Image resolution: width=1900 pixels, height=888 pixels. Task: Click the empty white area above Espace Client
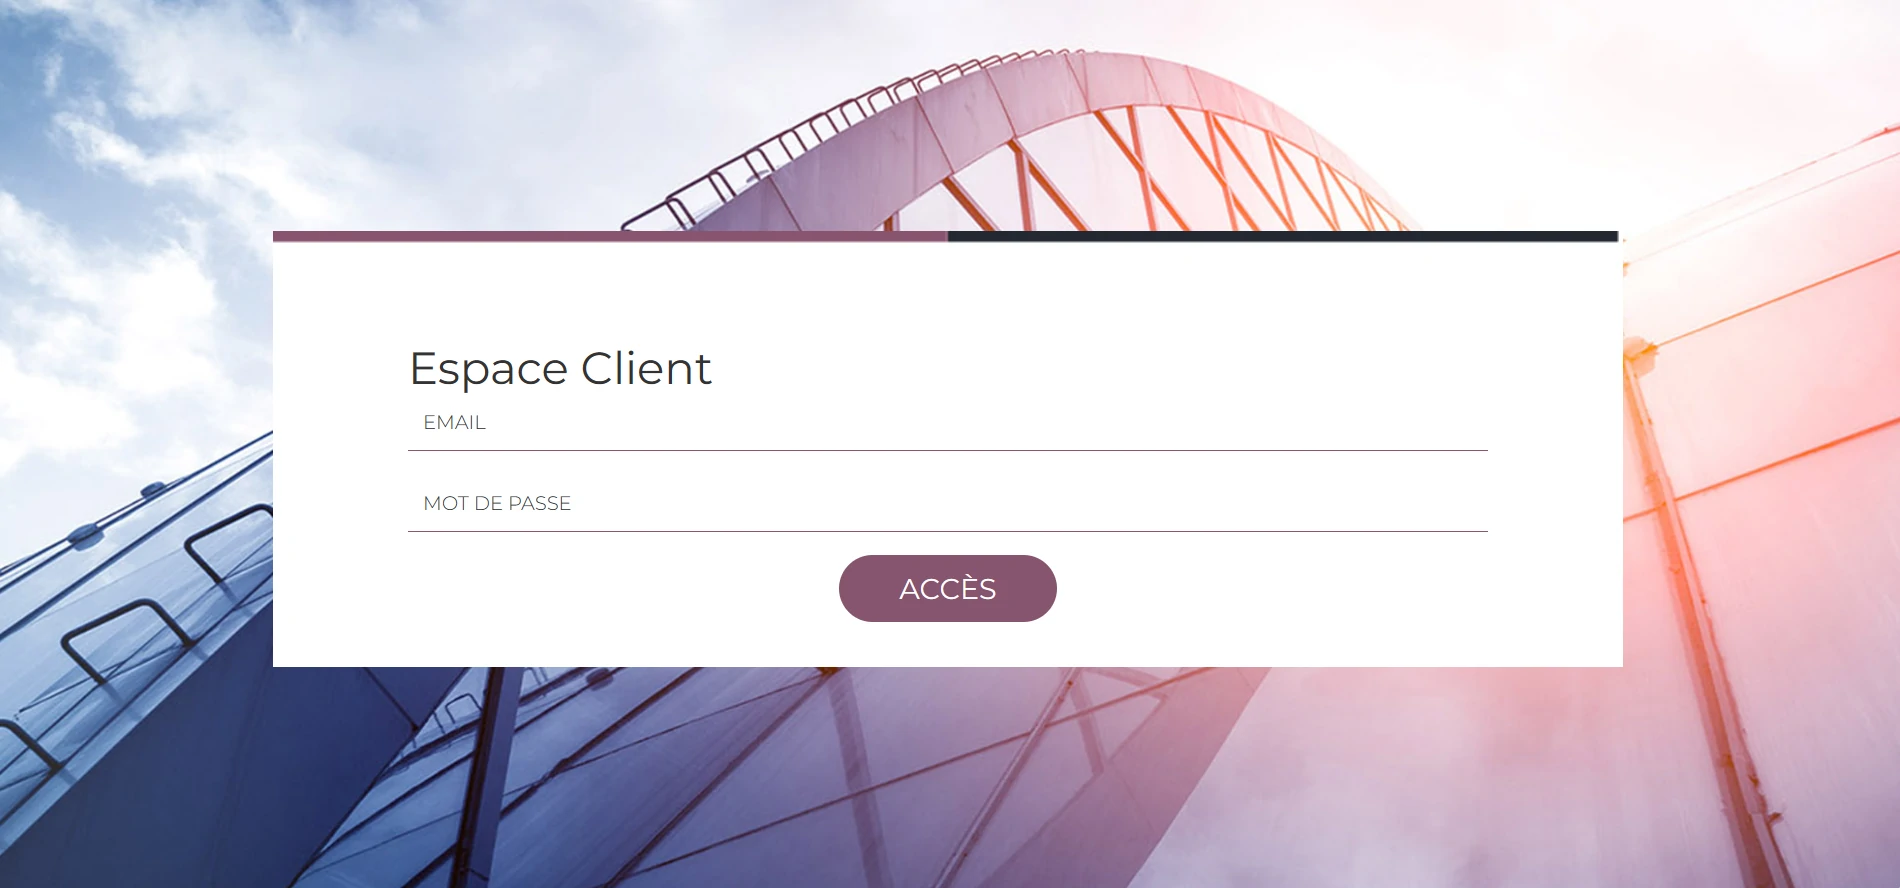(x=947, y=292)
